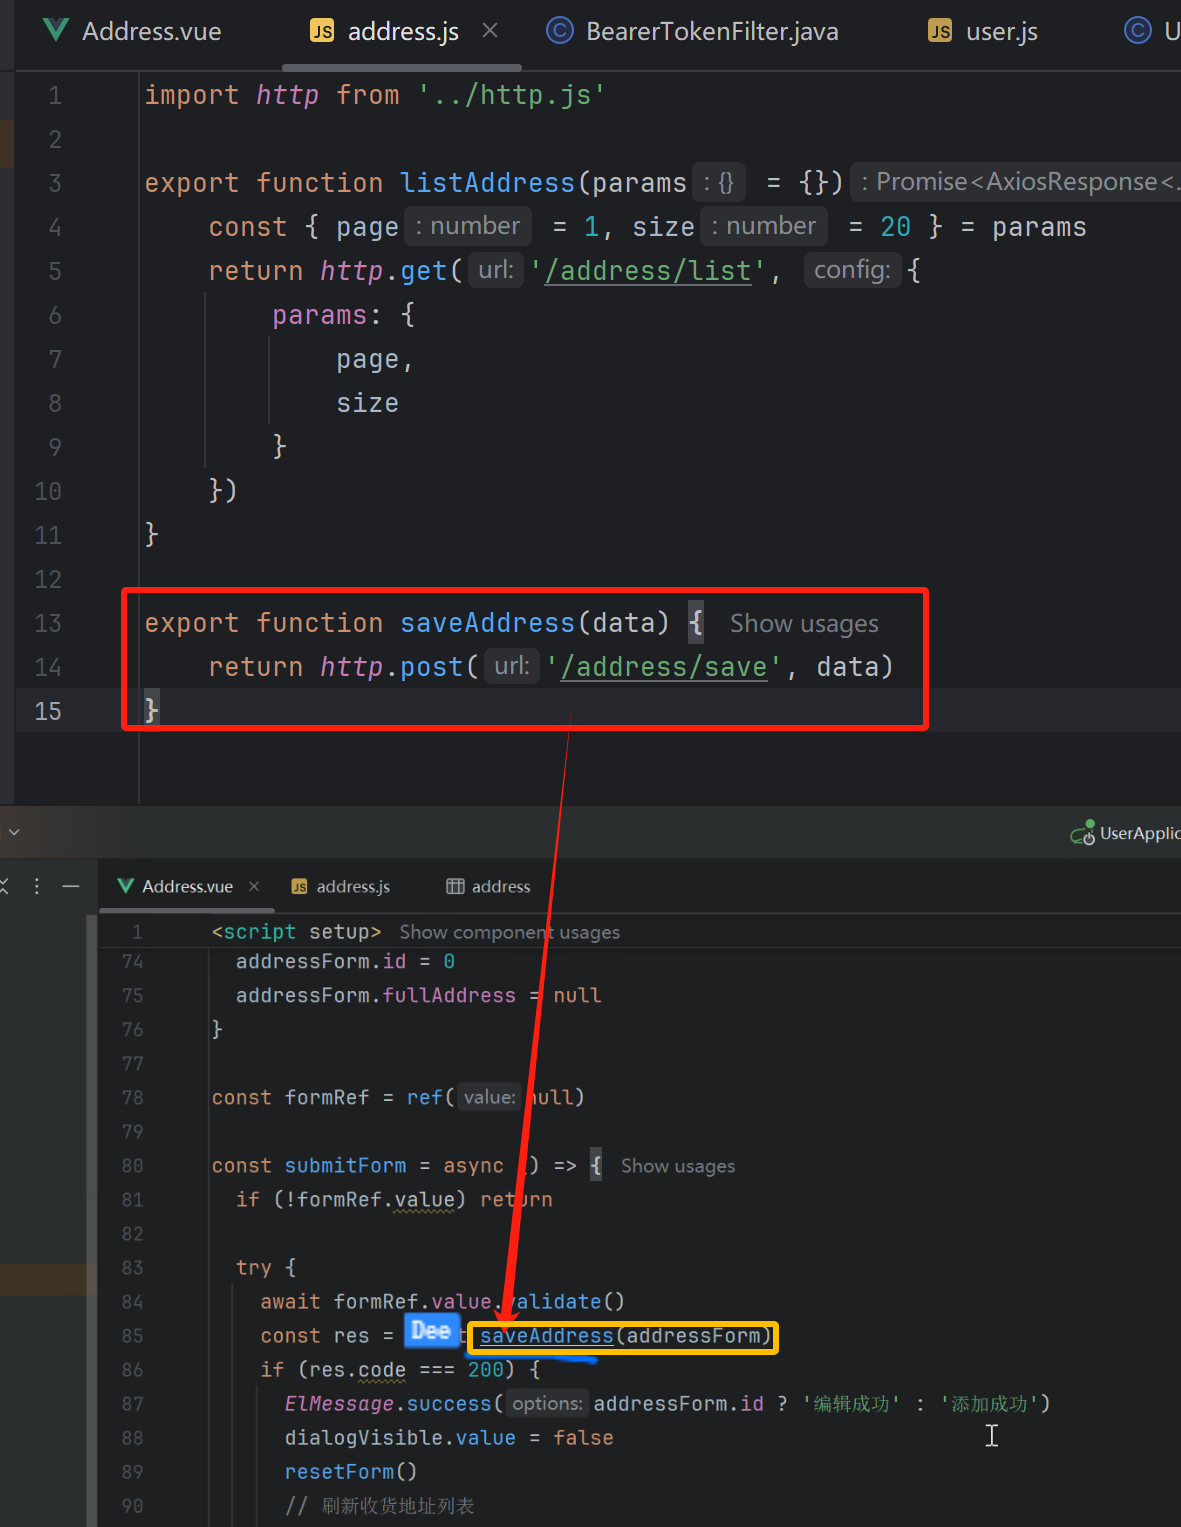Viewport: 1181px width, 1527px height.
Task: Click the underlined saveAddress call on line 85
Action: point(546,1336)
